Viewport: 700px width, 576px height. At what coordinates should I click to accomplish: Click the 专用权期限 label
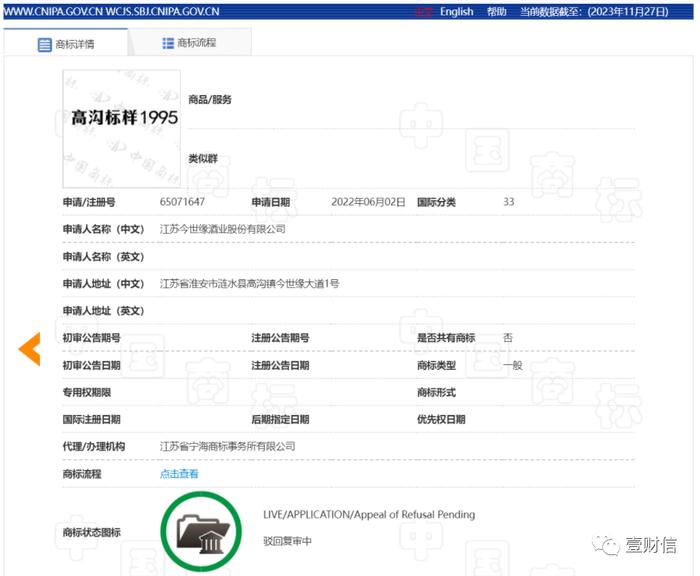87,392
